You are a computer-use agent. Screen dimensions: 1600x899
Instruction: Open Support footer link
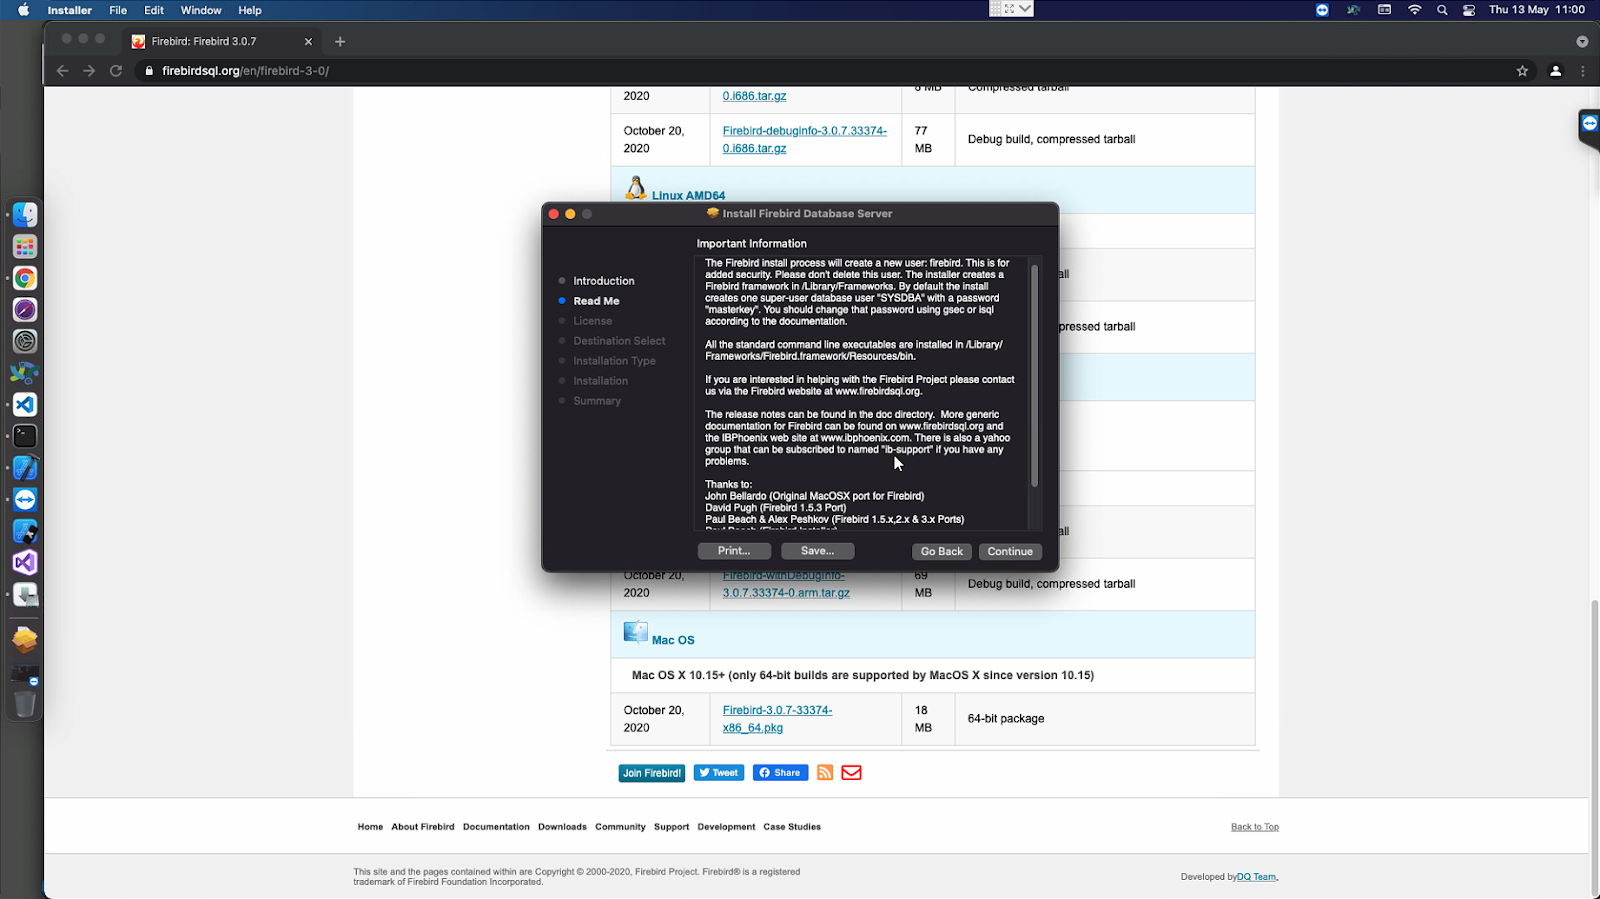tap(672, 827)
